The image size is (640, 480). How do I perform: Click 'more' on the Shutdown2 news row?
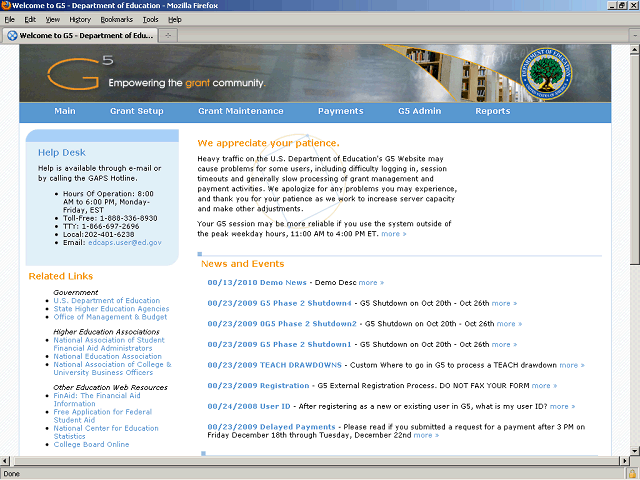509,324
